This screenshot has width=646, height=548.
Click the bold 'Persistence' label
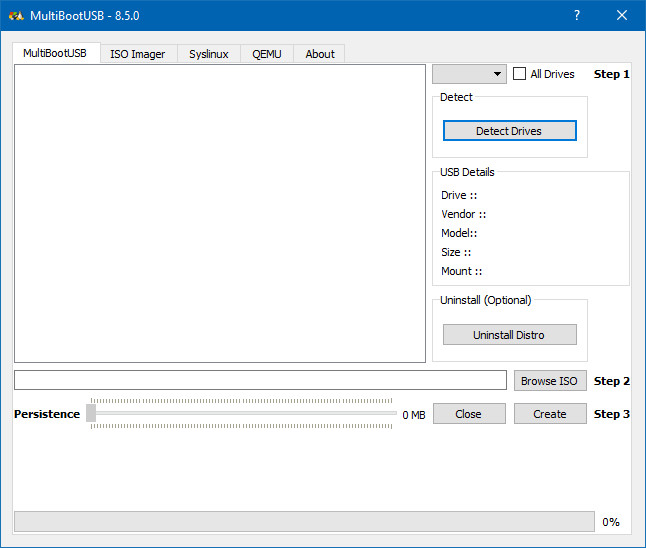click(x=47, y=414)
